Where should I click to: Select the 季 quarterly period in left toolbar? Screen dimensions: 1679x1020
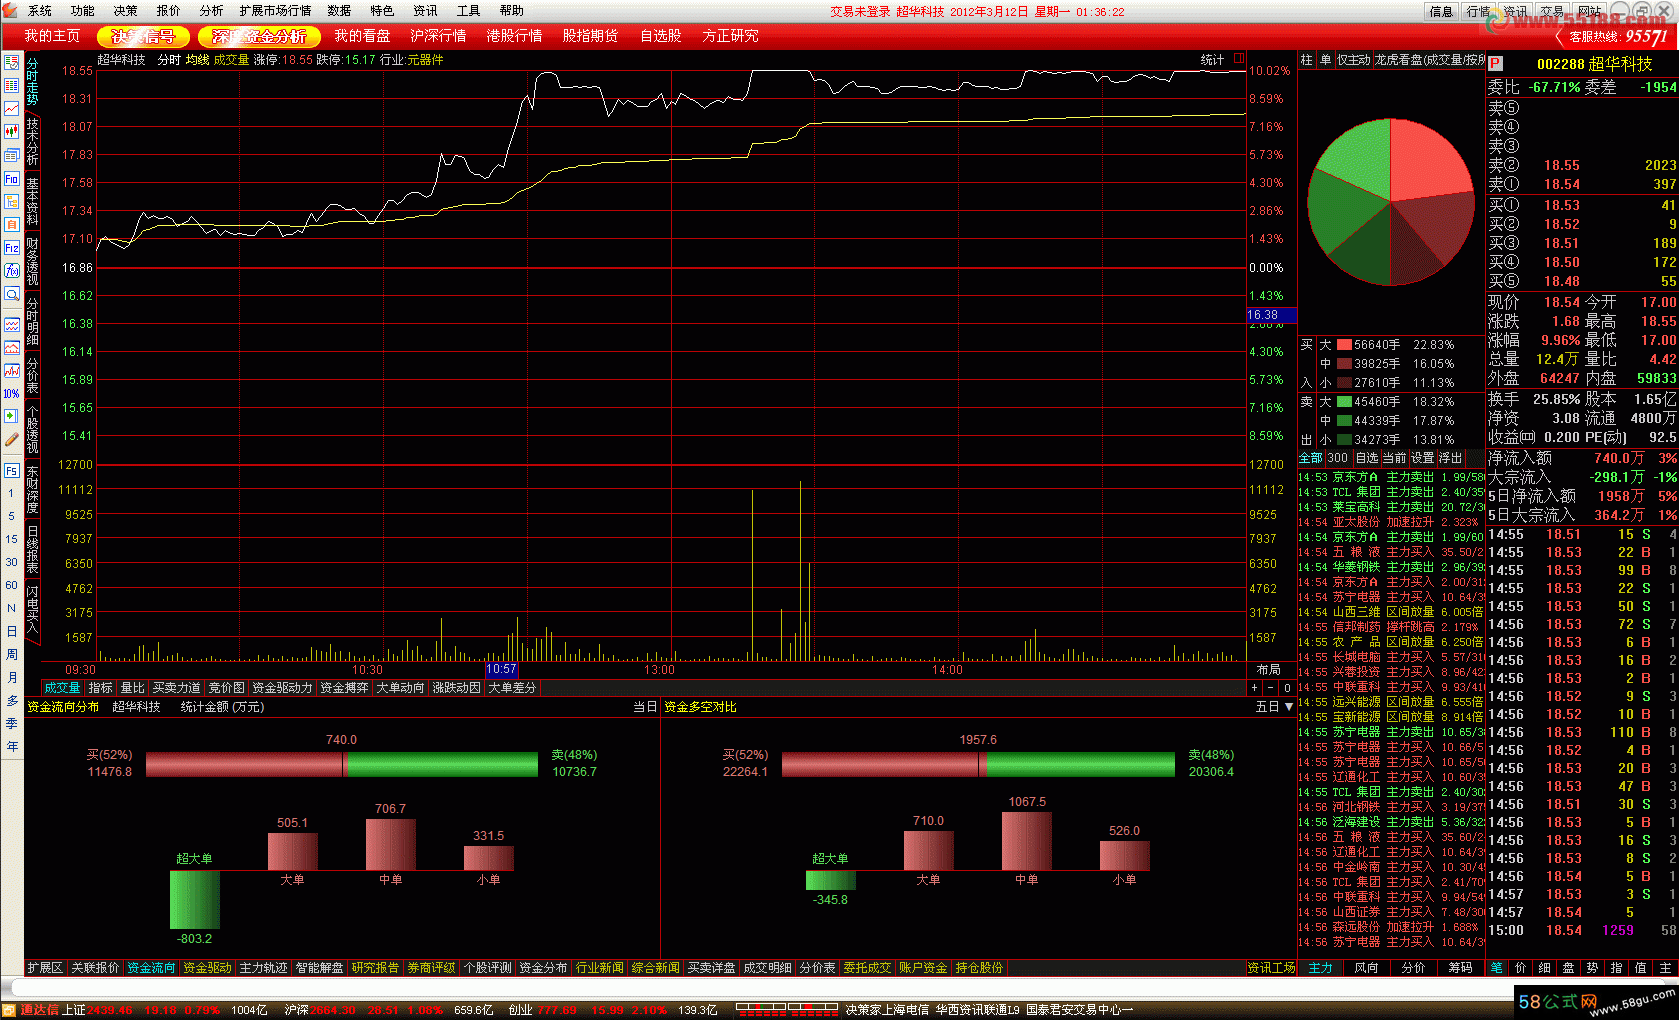(x=11, y=723)
